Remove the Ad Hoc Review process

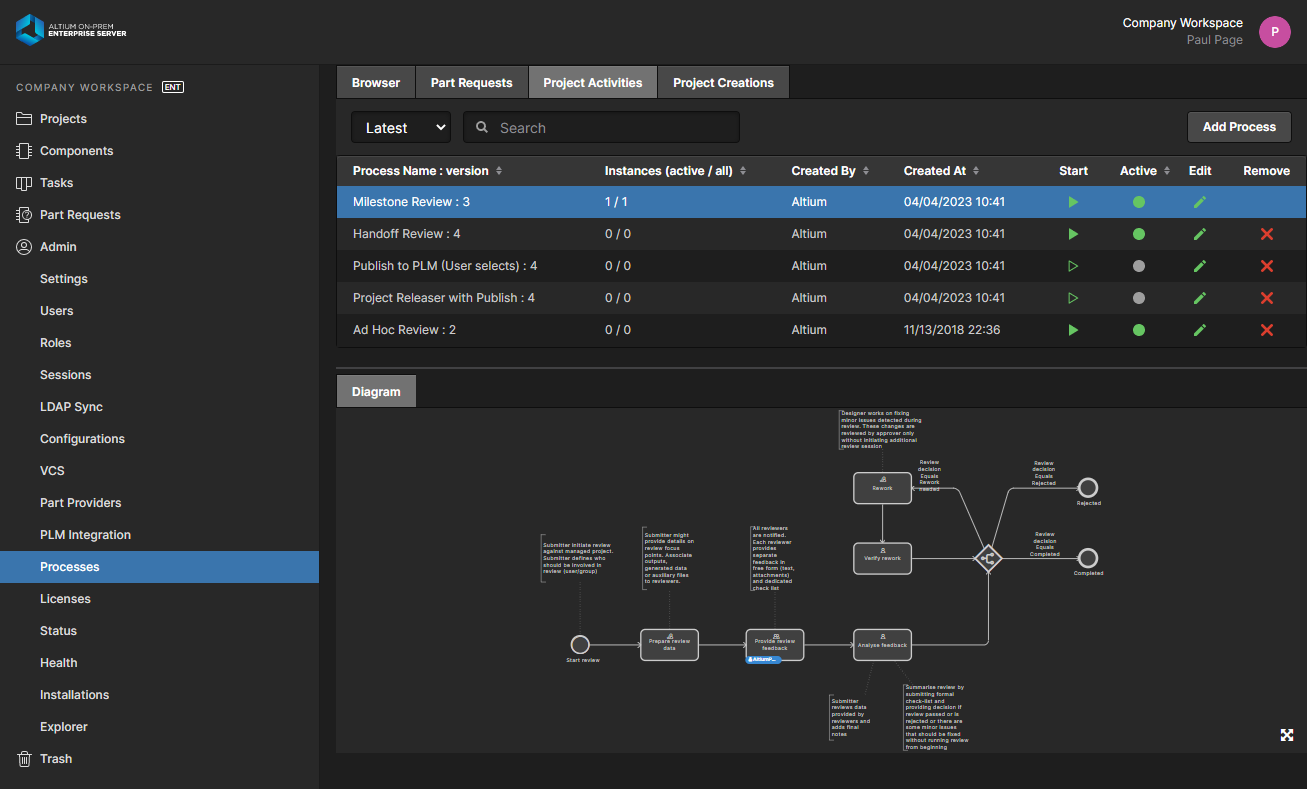coord(1266,330)
